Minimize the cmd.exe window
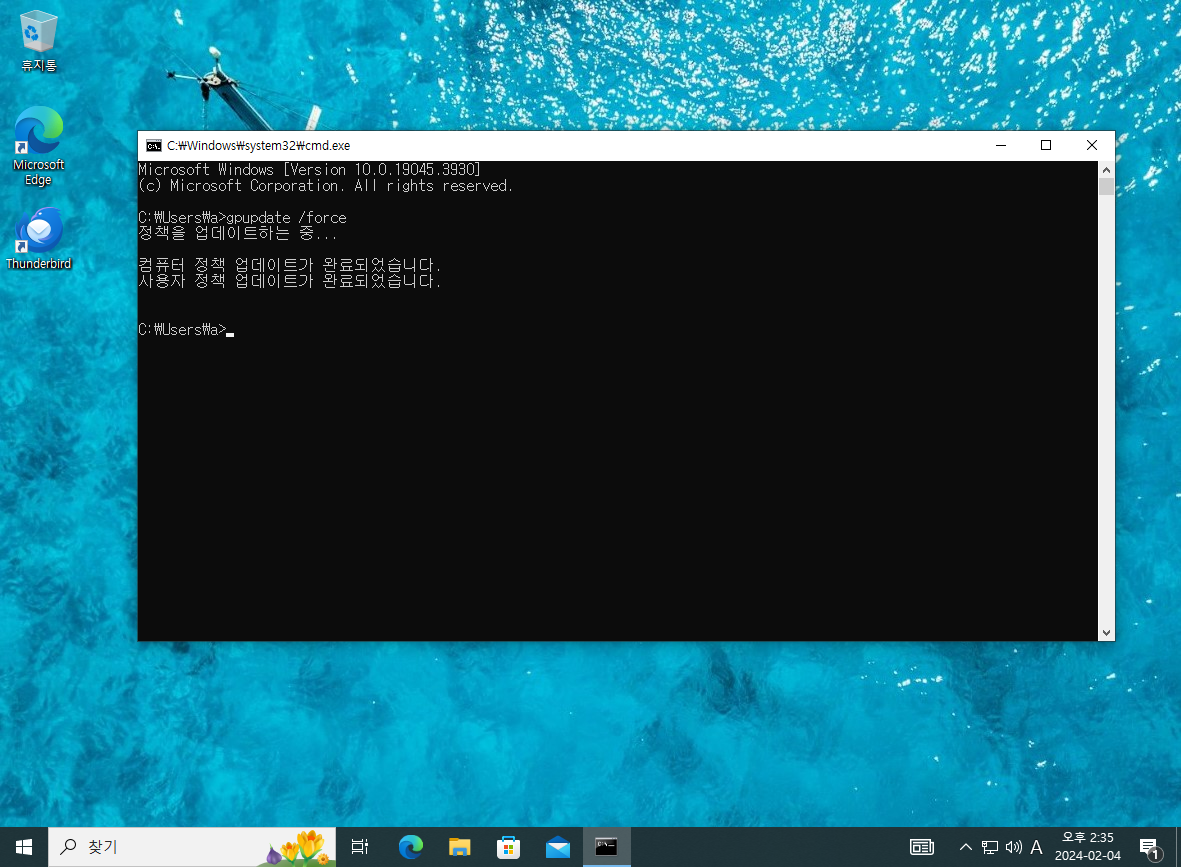1181x867 pixels. click(x=1001, y=145)
